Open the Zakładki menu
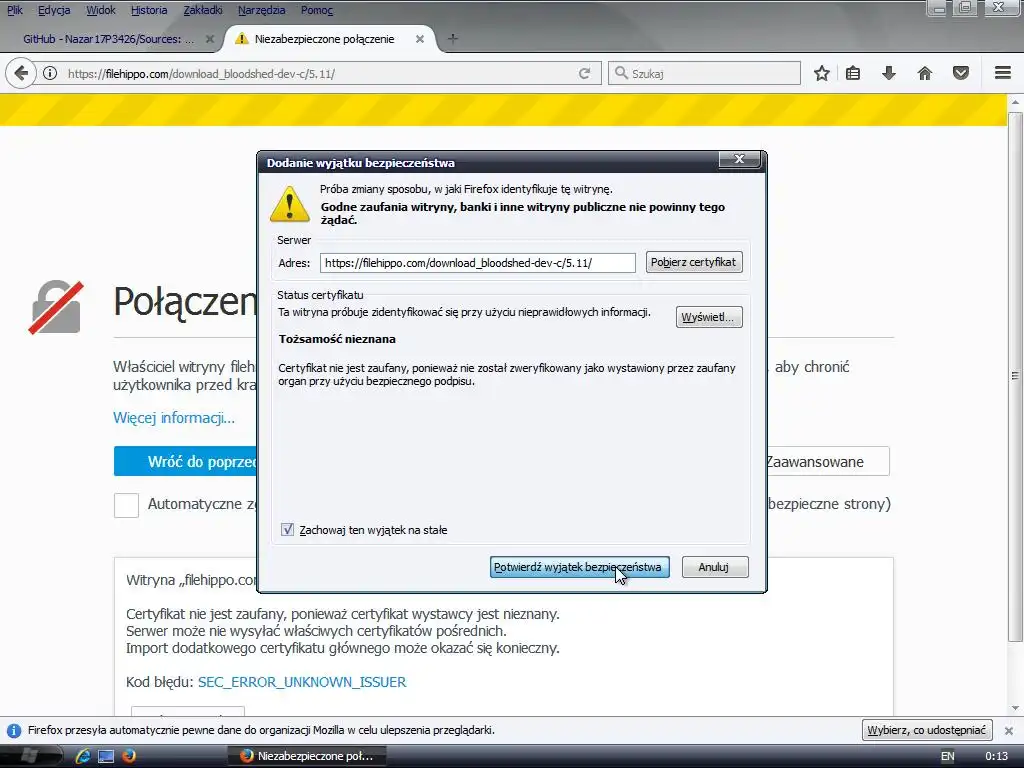The width and height of the screenshot is (1024, 768). (202, 10)
